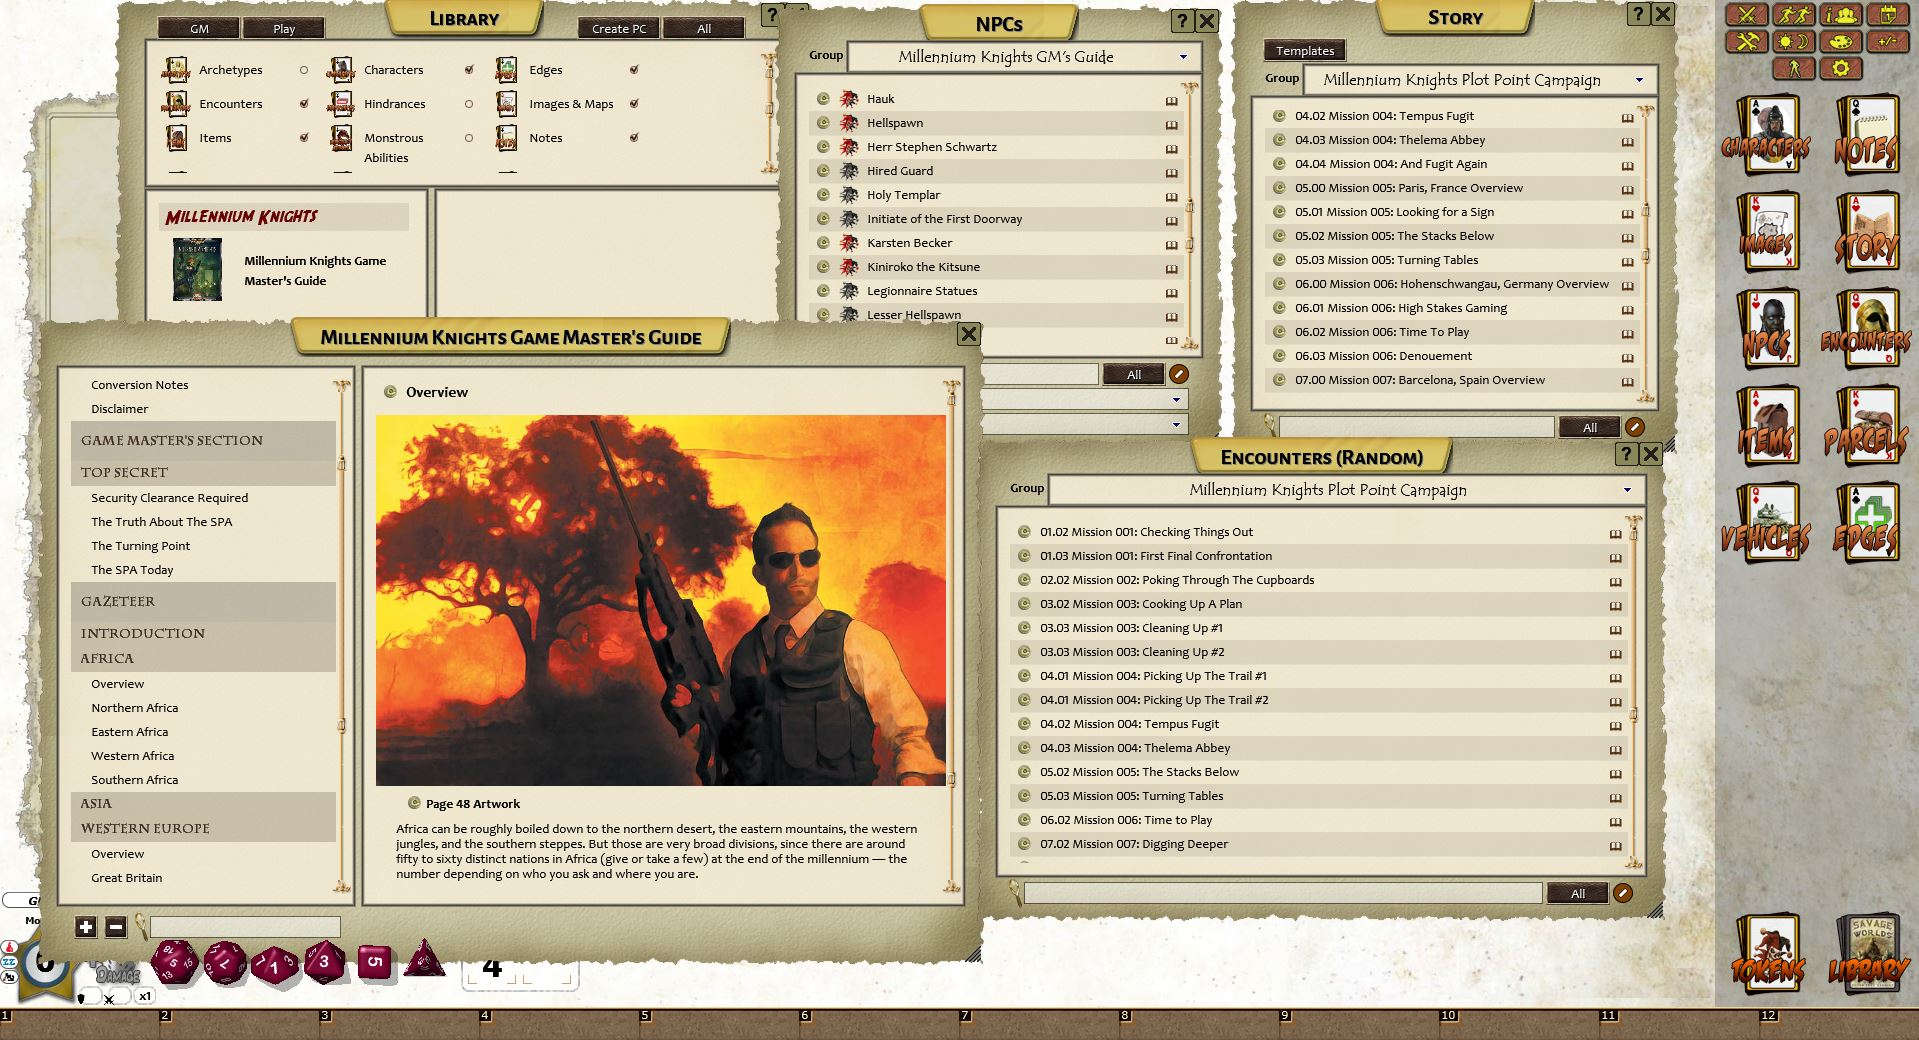Switch to the Play tab in the Library

(x=284, y=28)
